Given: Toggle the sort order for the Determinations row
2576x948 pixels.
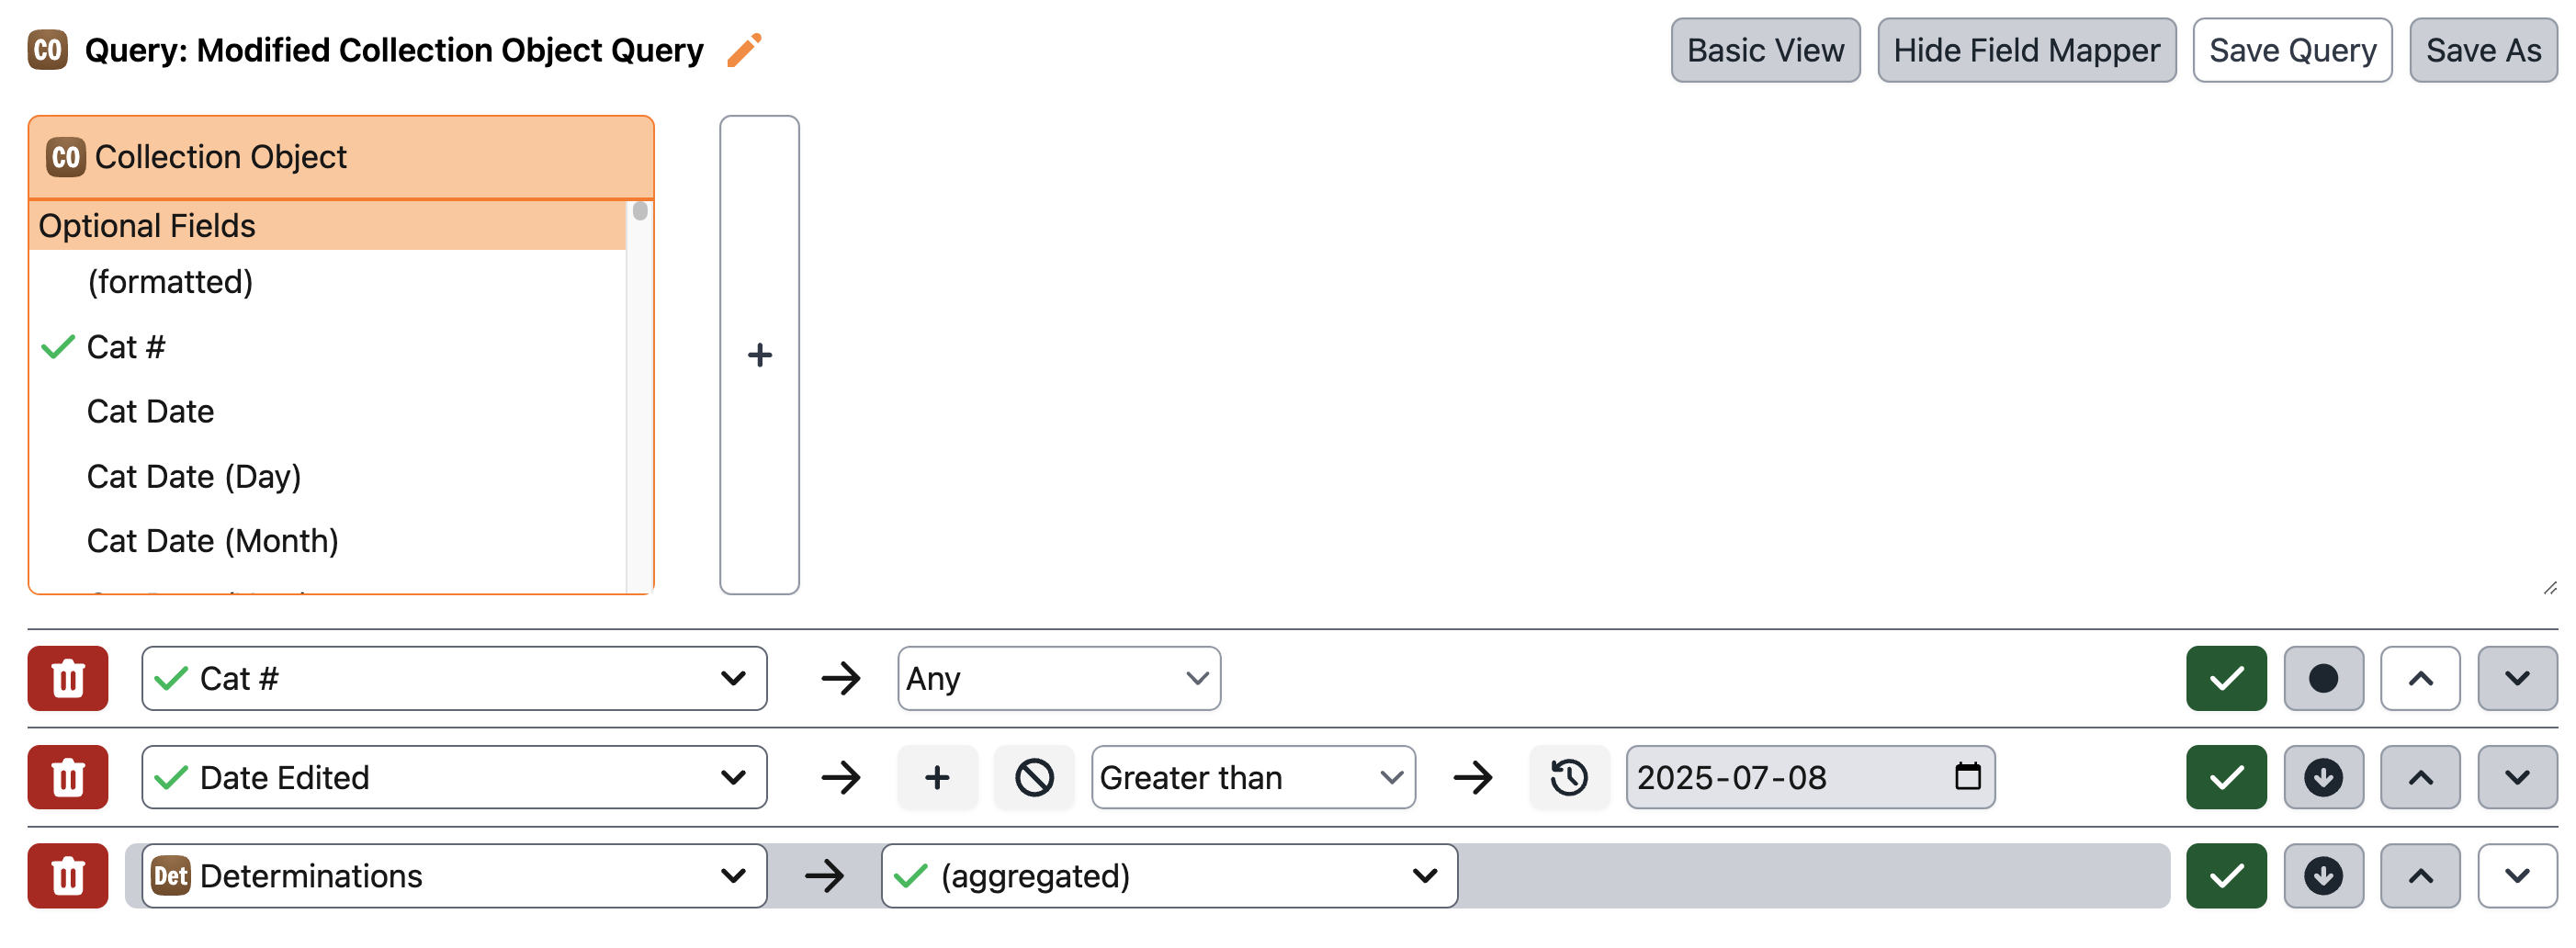Looking at the screenshot, I should pyautogui.click(x=2323, y=876).
